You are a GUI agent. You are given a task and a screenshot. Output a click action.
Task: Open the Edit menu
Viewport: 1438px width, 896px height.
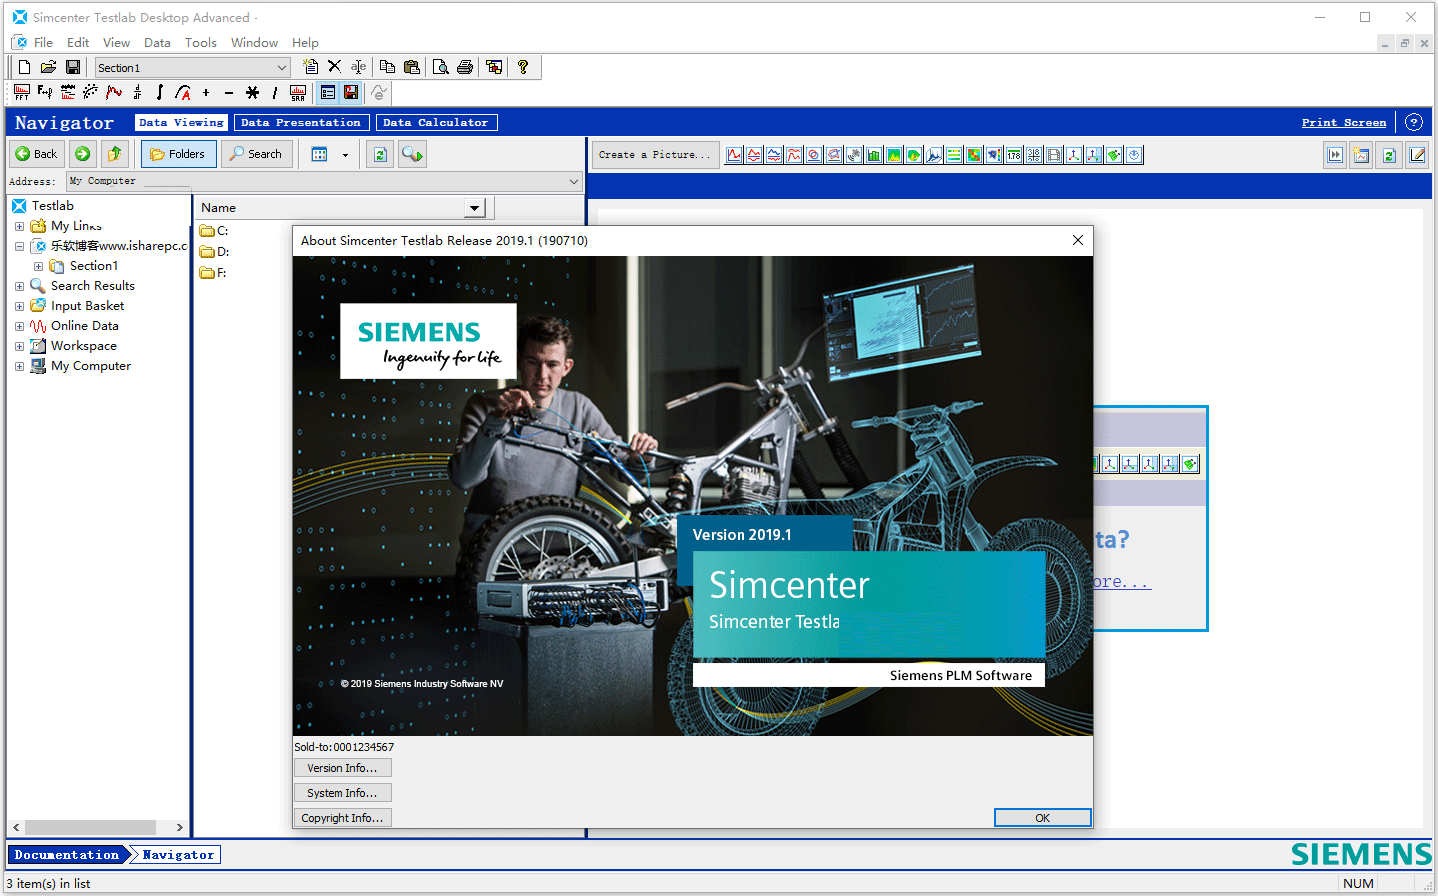(78, 43)
